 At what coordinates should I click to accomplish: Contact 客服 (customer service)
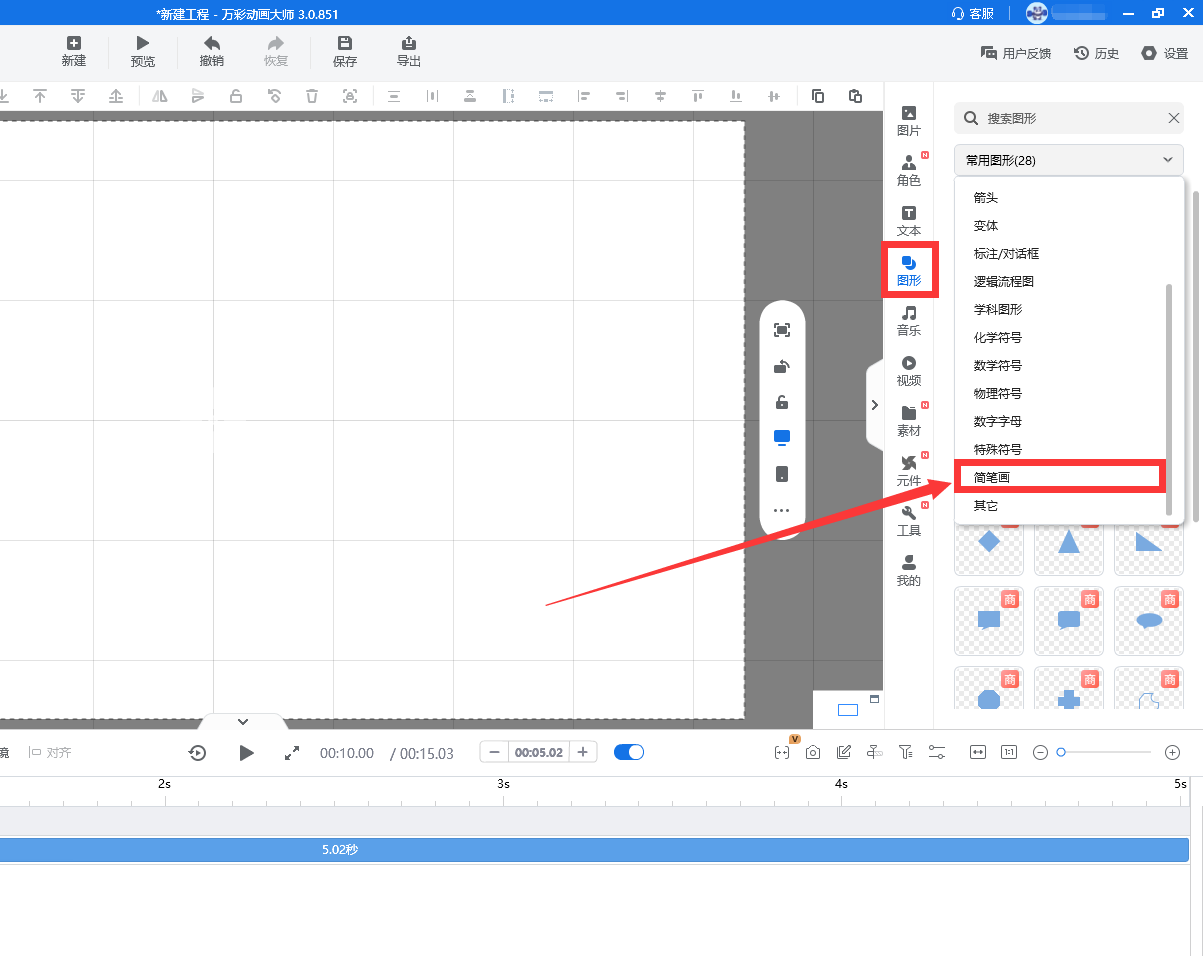[x=973, y=13]
